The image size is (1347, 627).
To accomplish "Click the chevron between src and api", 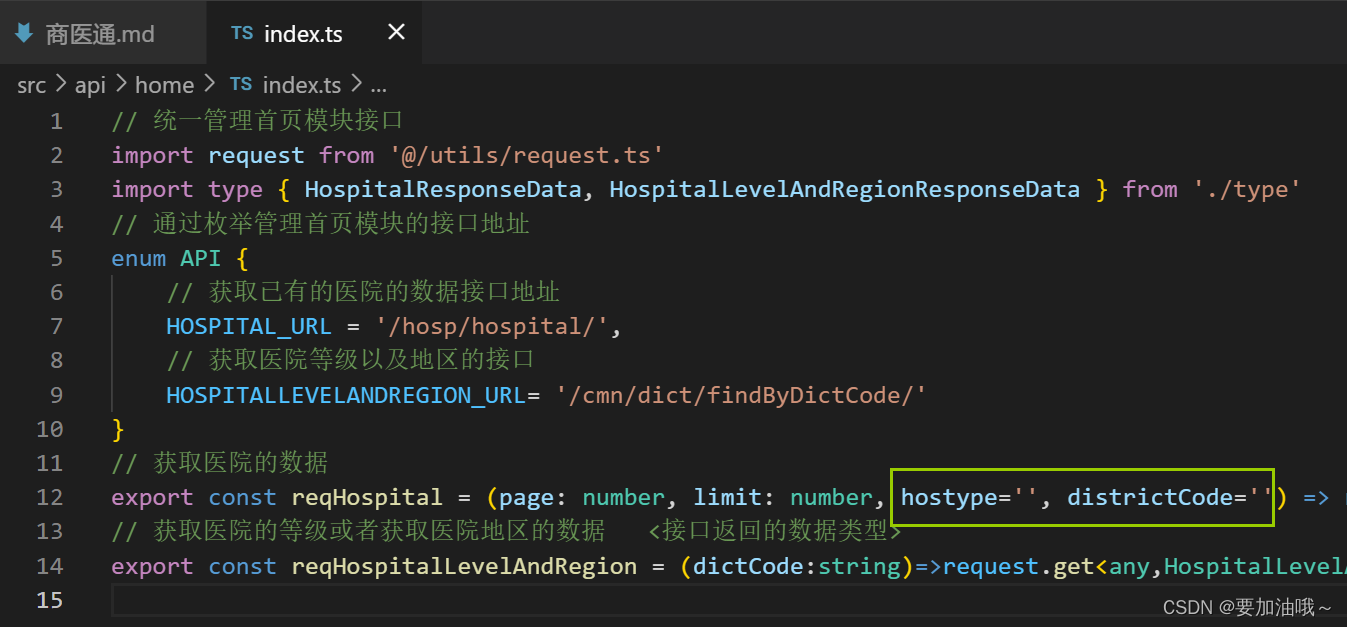I will click(59, 84).
